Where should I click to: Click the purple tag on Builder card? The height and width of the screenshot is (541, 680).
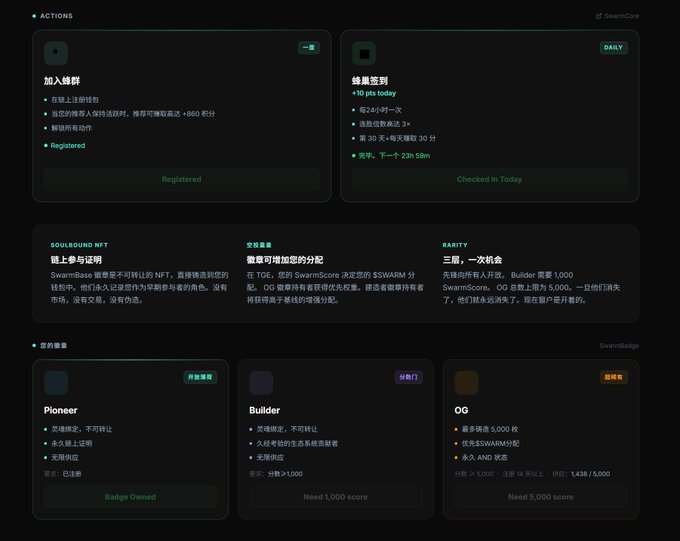[408, 377]
